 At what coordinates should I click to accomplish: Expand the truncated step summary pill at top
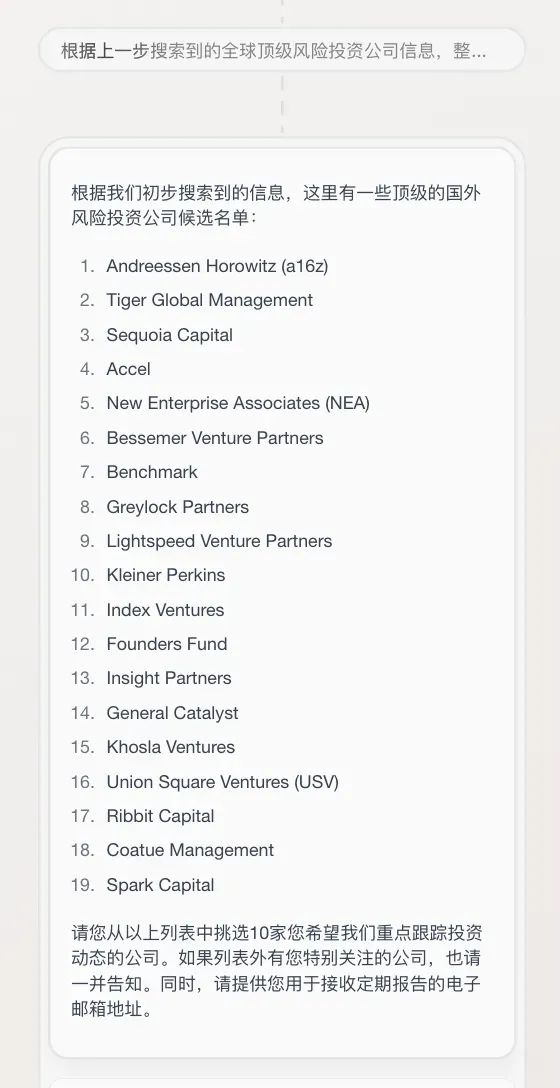282,50
